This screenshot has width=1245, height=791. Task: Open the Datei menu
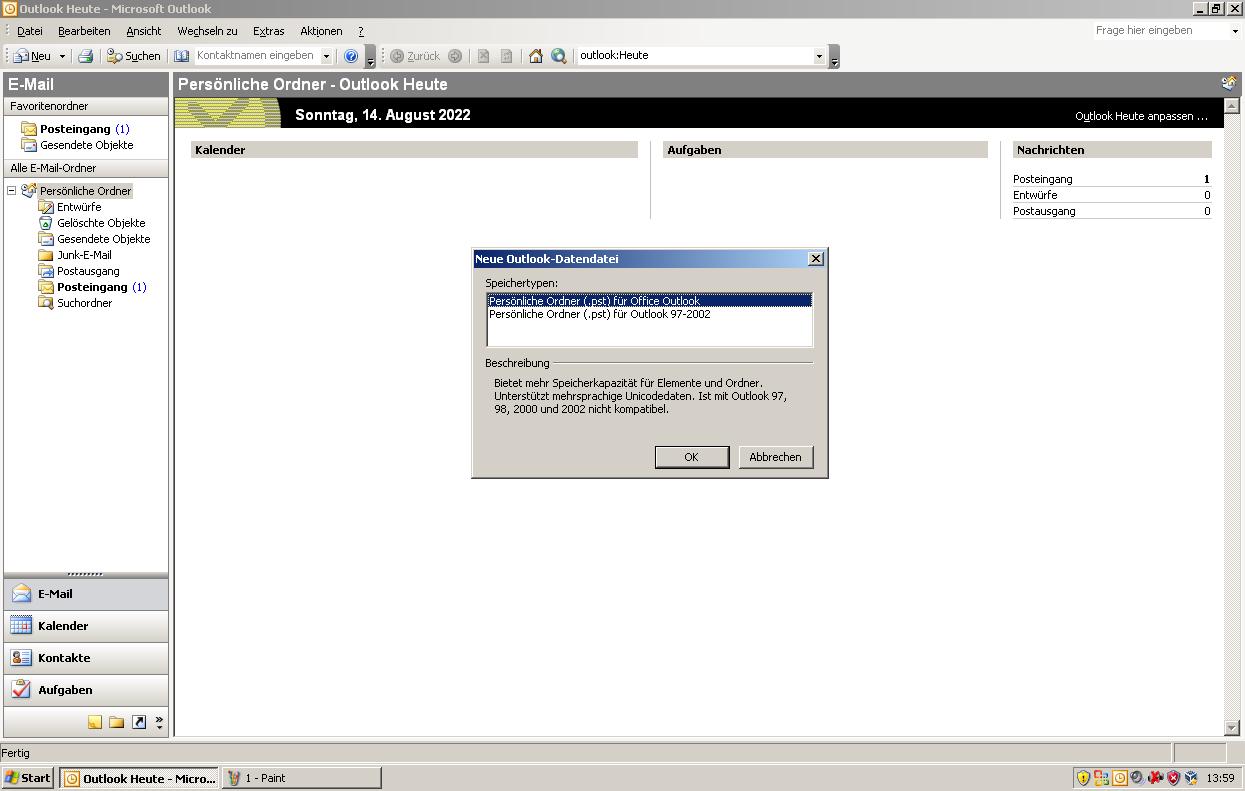click(x=30, y=31)
